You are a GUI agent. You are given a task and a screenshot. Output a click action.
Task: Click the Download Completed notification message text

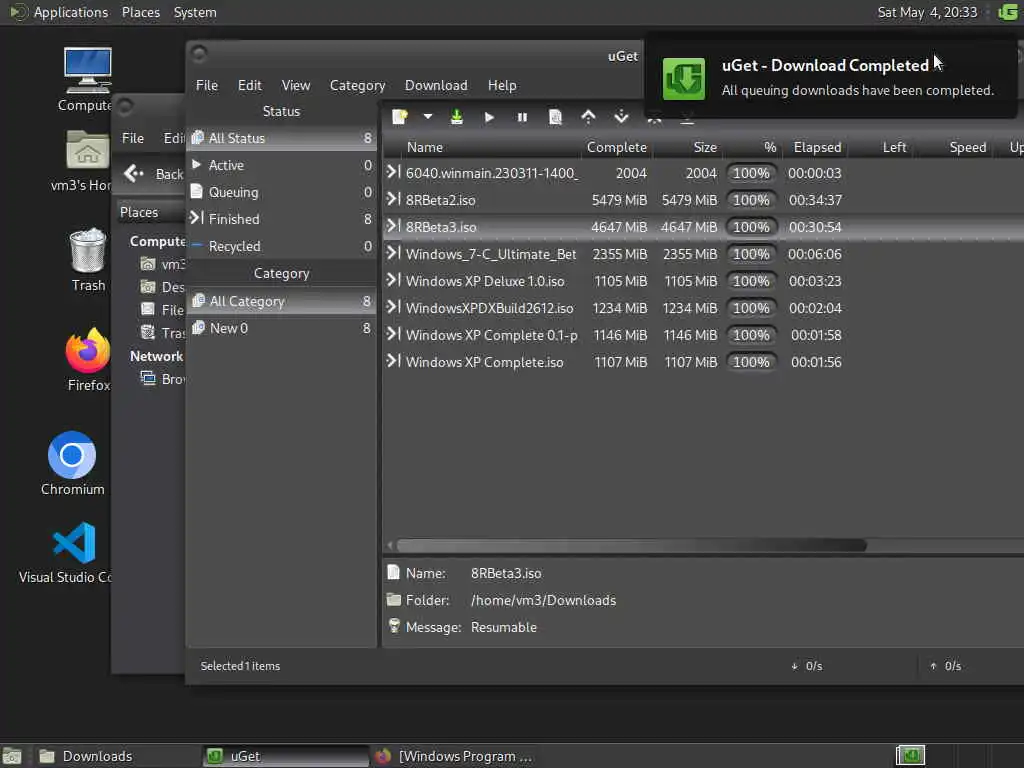(x=857, y=90)
